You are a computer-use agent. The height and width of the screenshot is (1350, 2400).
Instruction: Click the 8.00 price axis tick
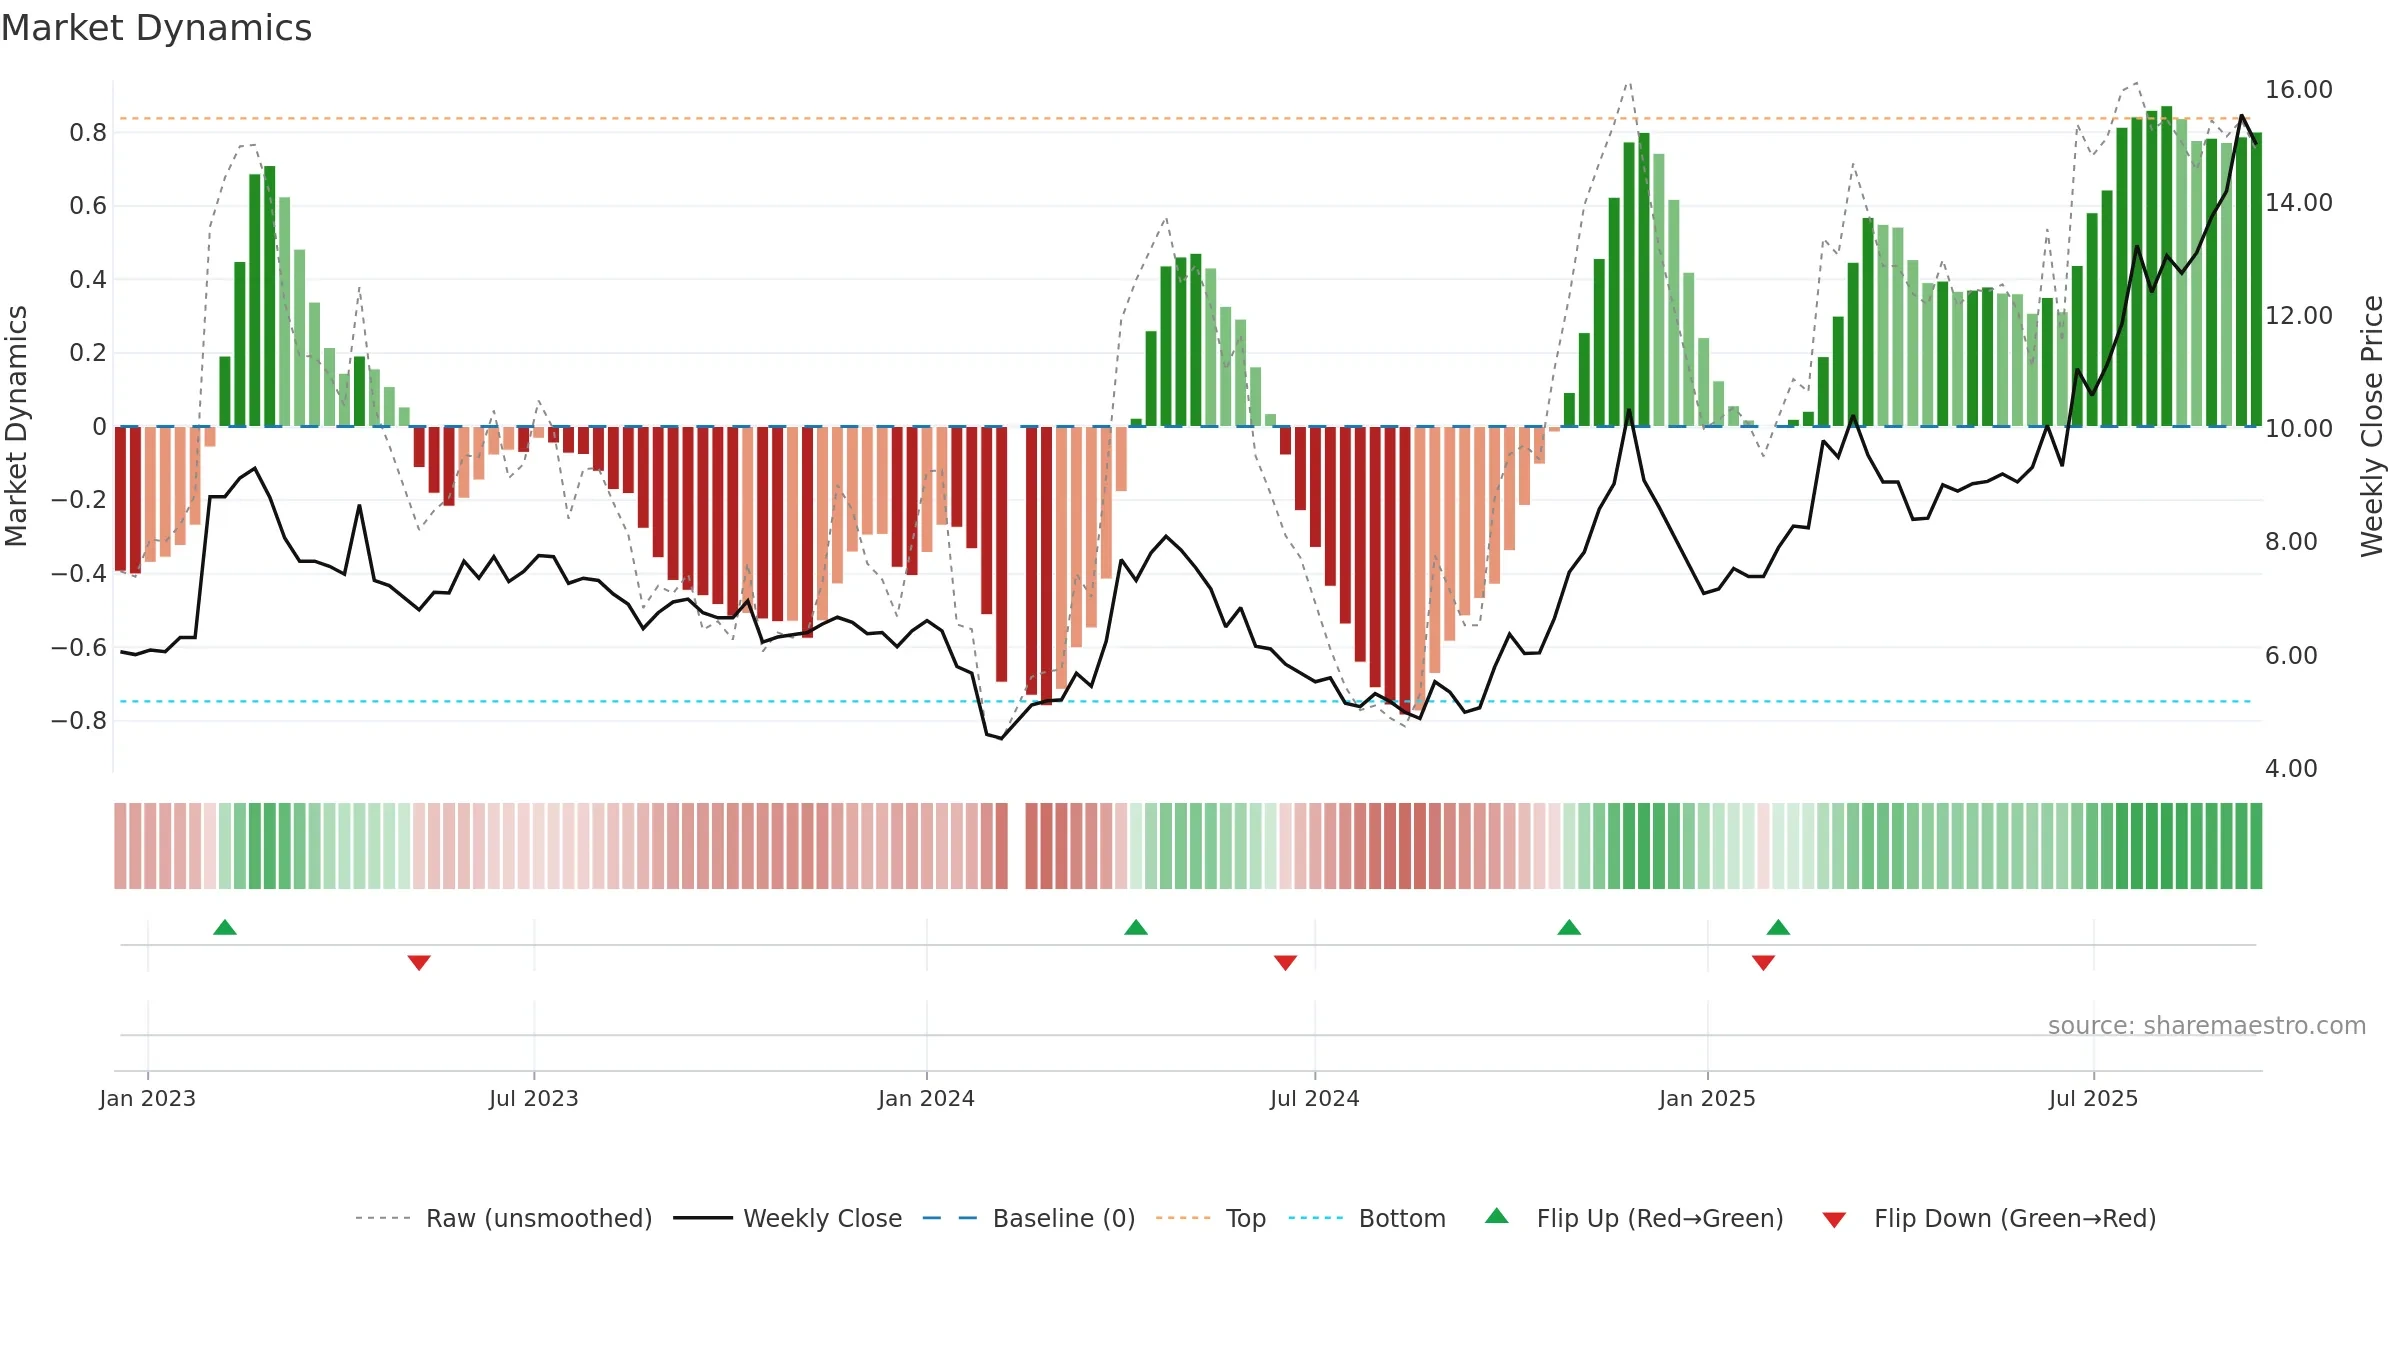[x=2291, y=541]
